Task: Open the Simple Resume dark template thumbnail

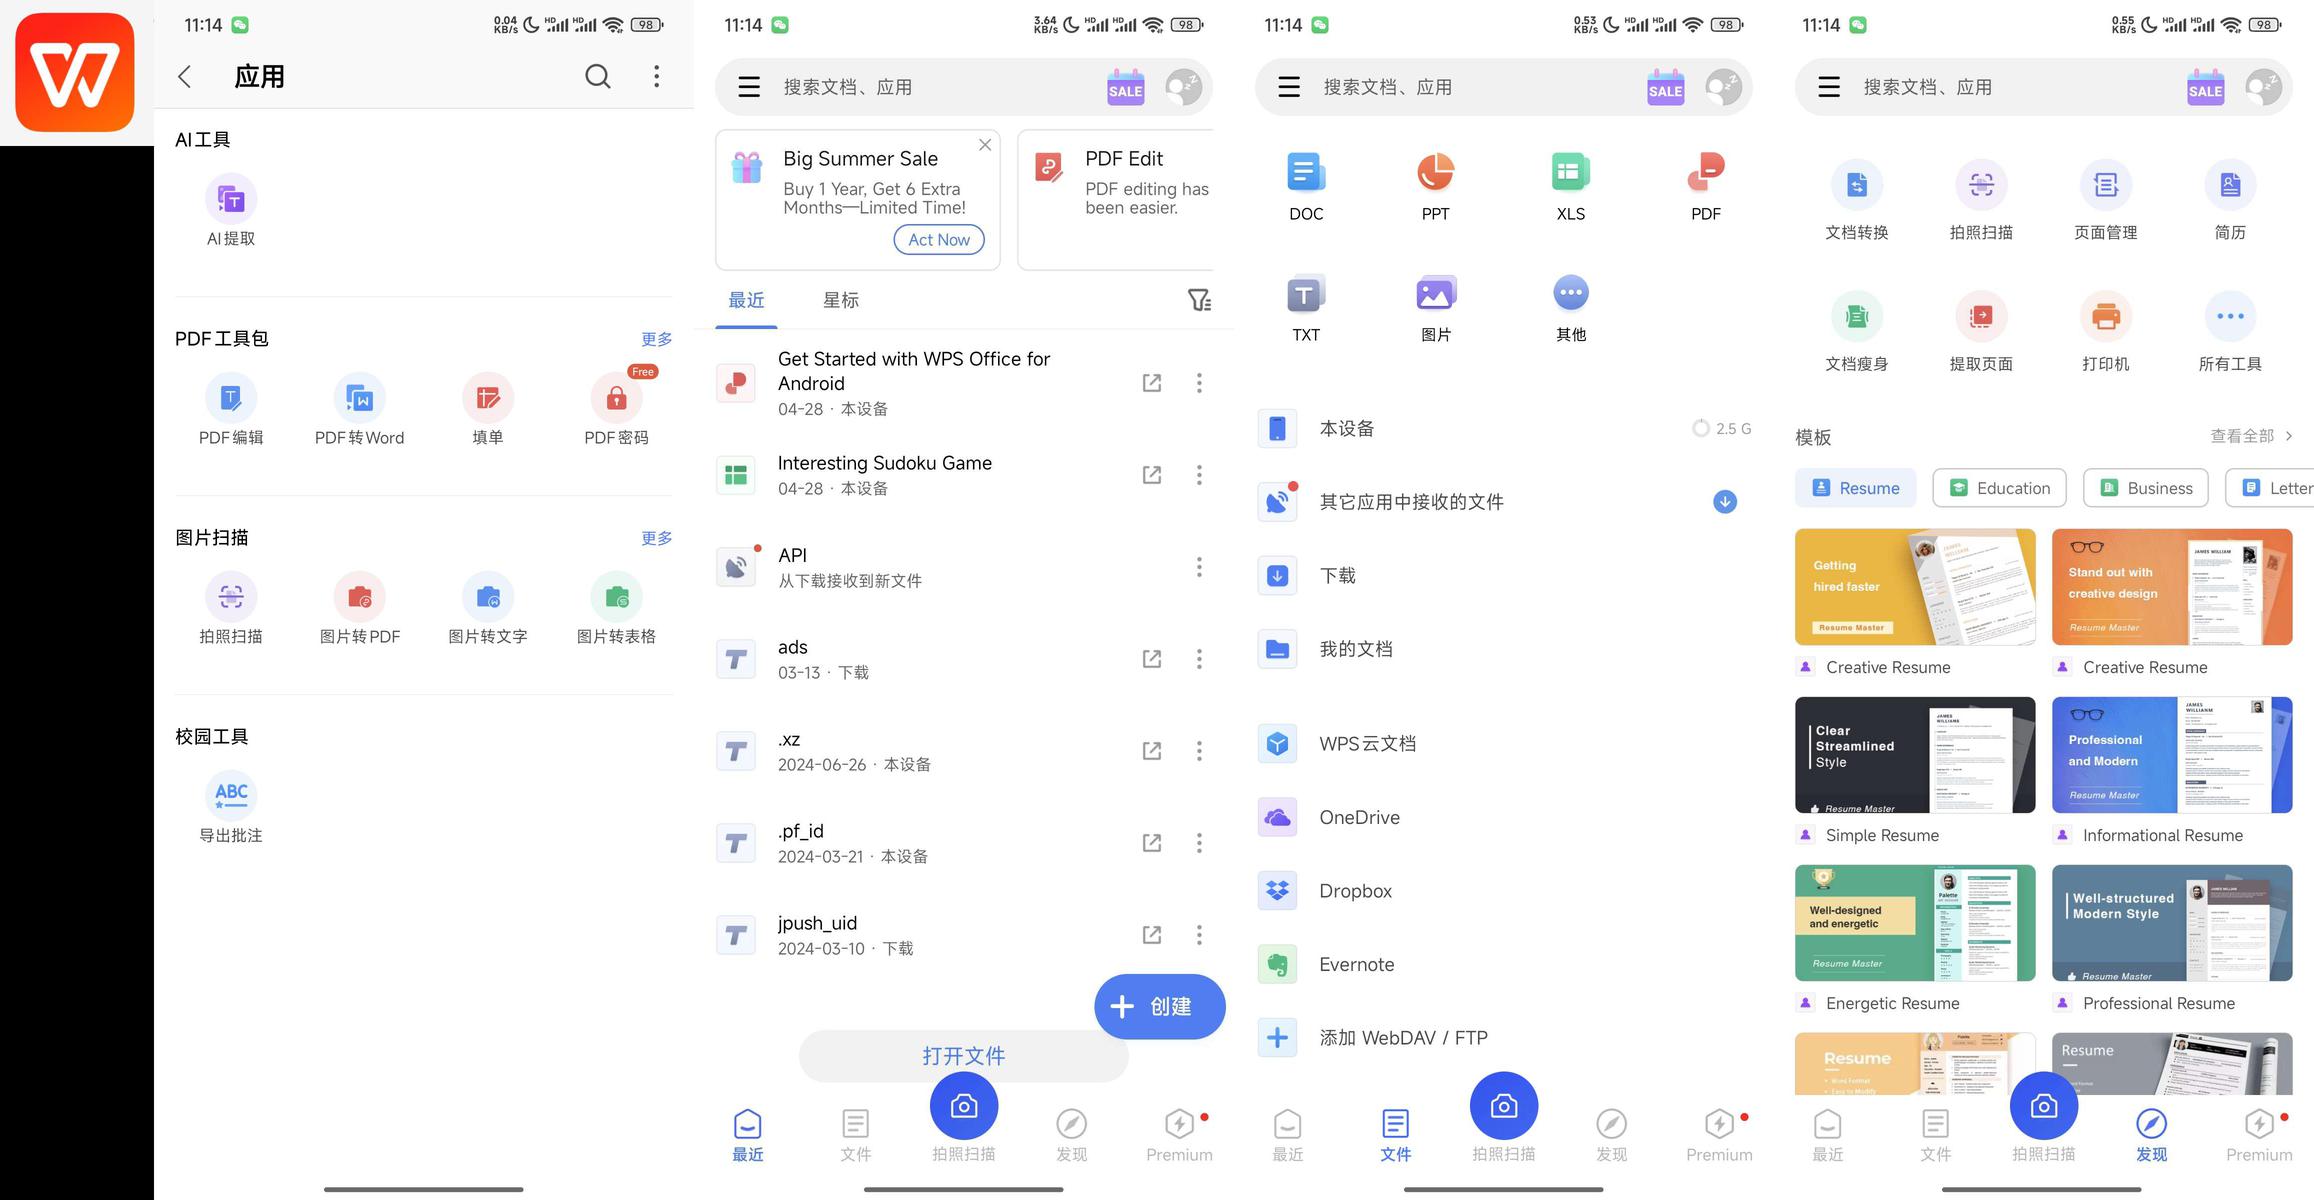Action: point(1914,755)
